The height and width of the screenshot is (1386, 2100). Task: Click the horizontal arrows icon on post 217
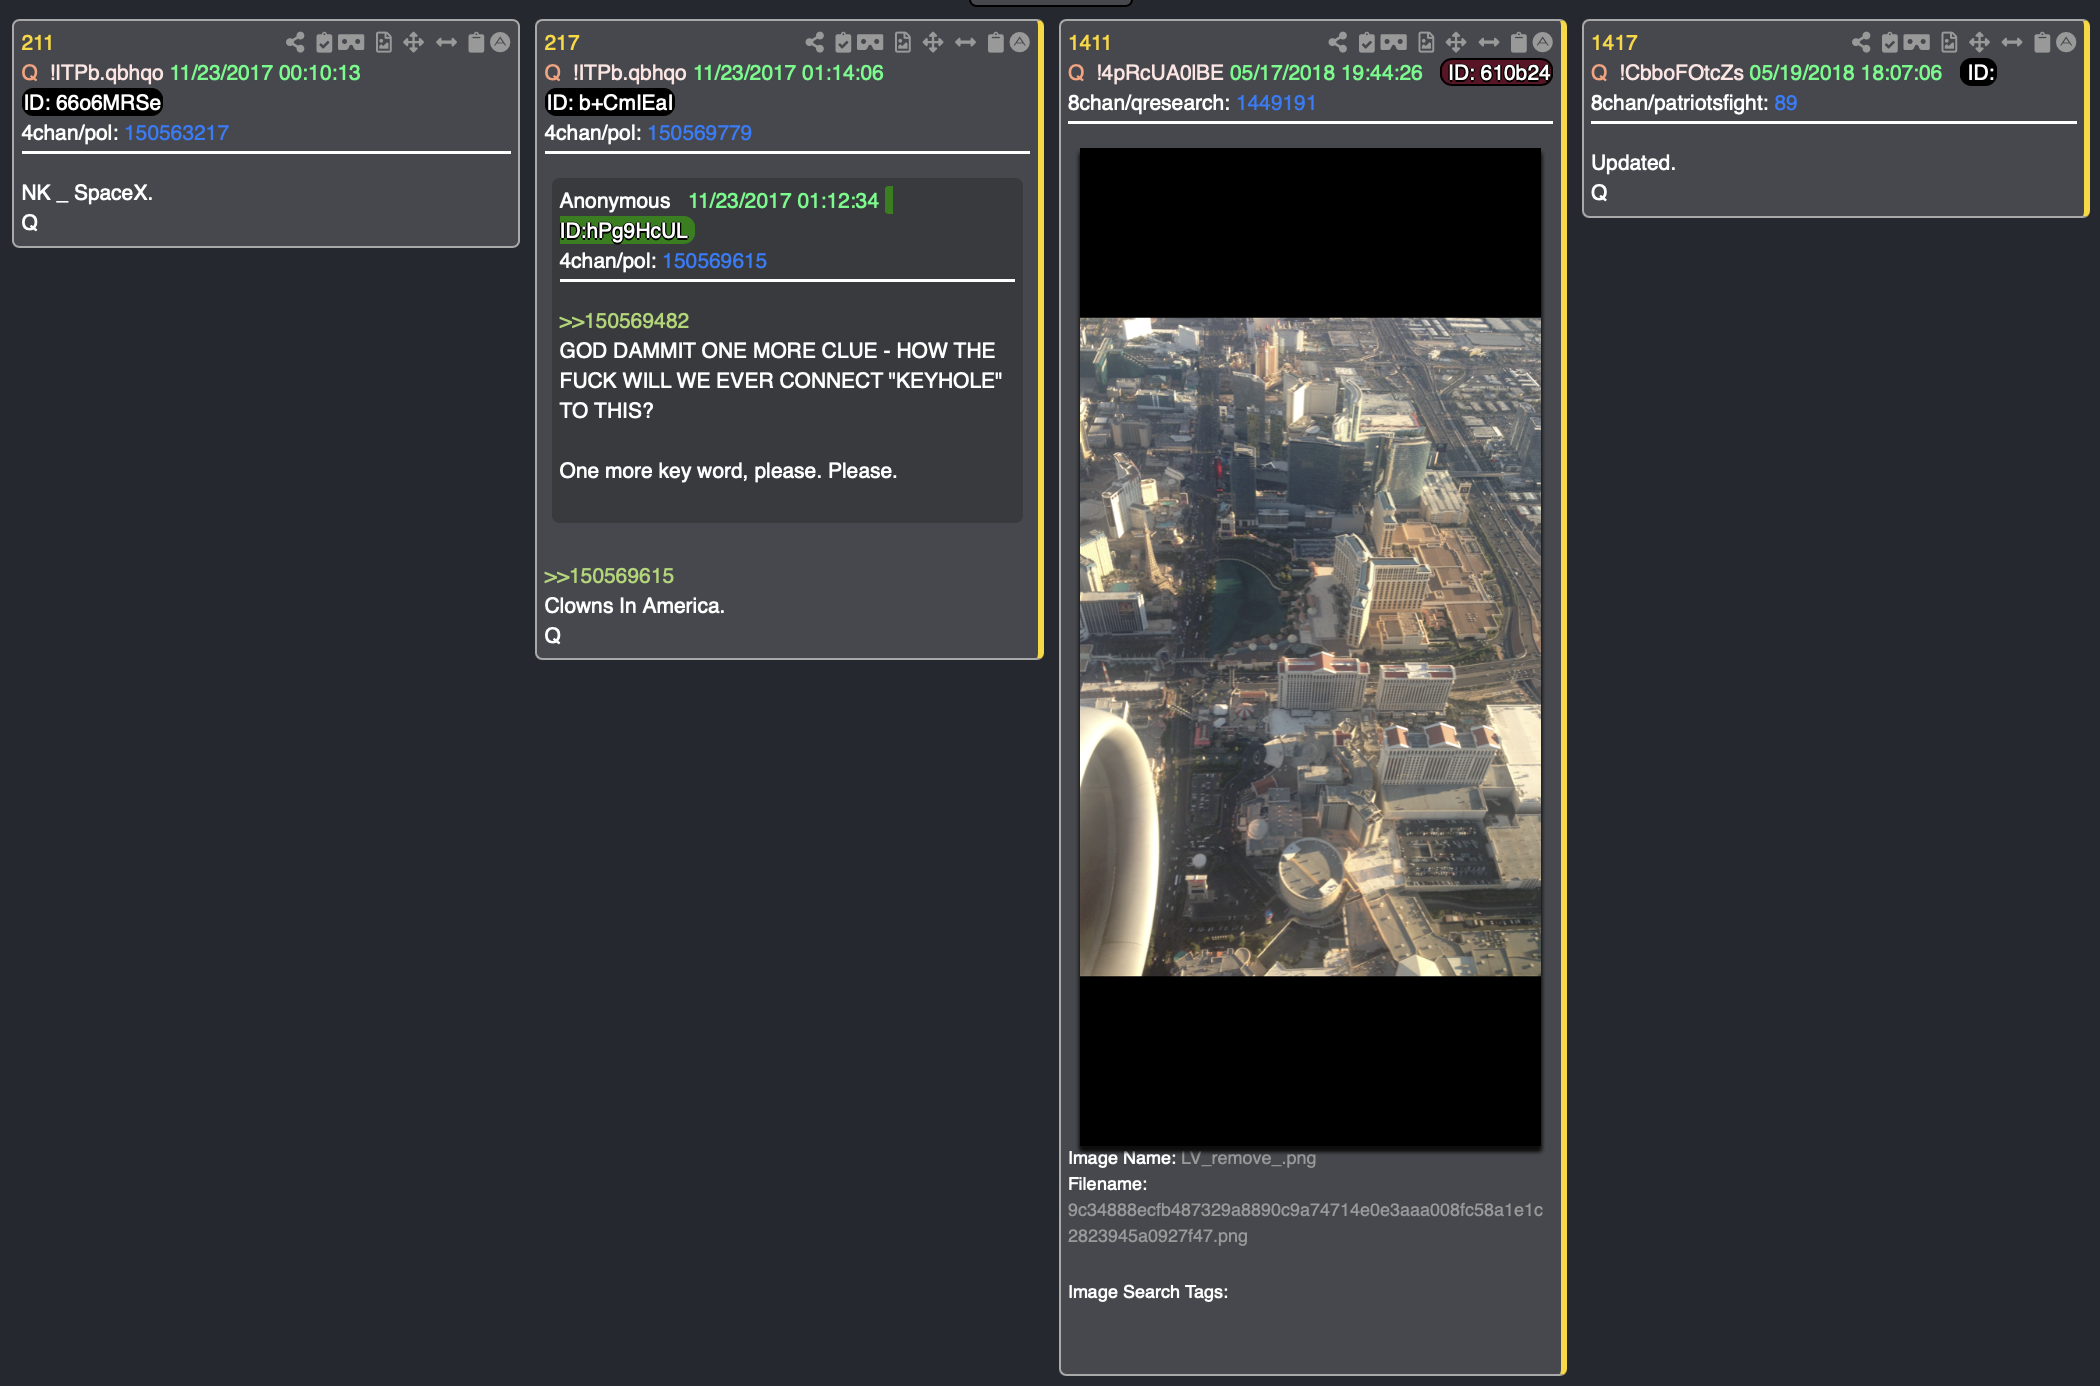tap(965, 42)
